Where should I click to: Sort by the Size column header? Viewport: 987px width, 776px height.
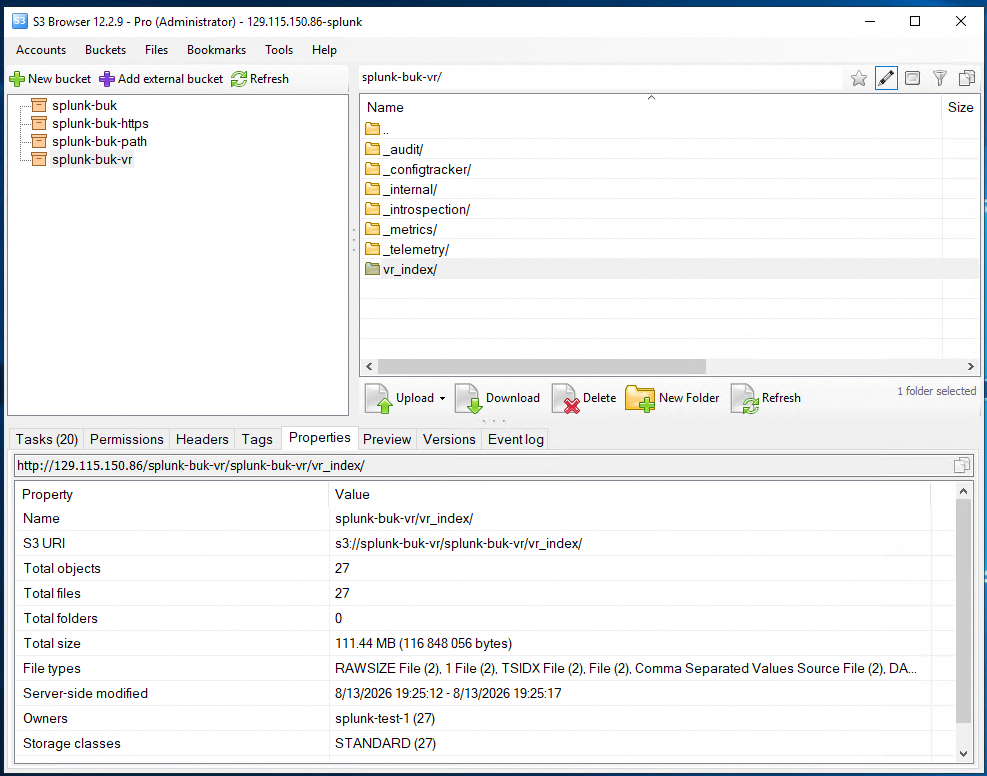960,107
